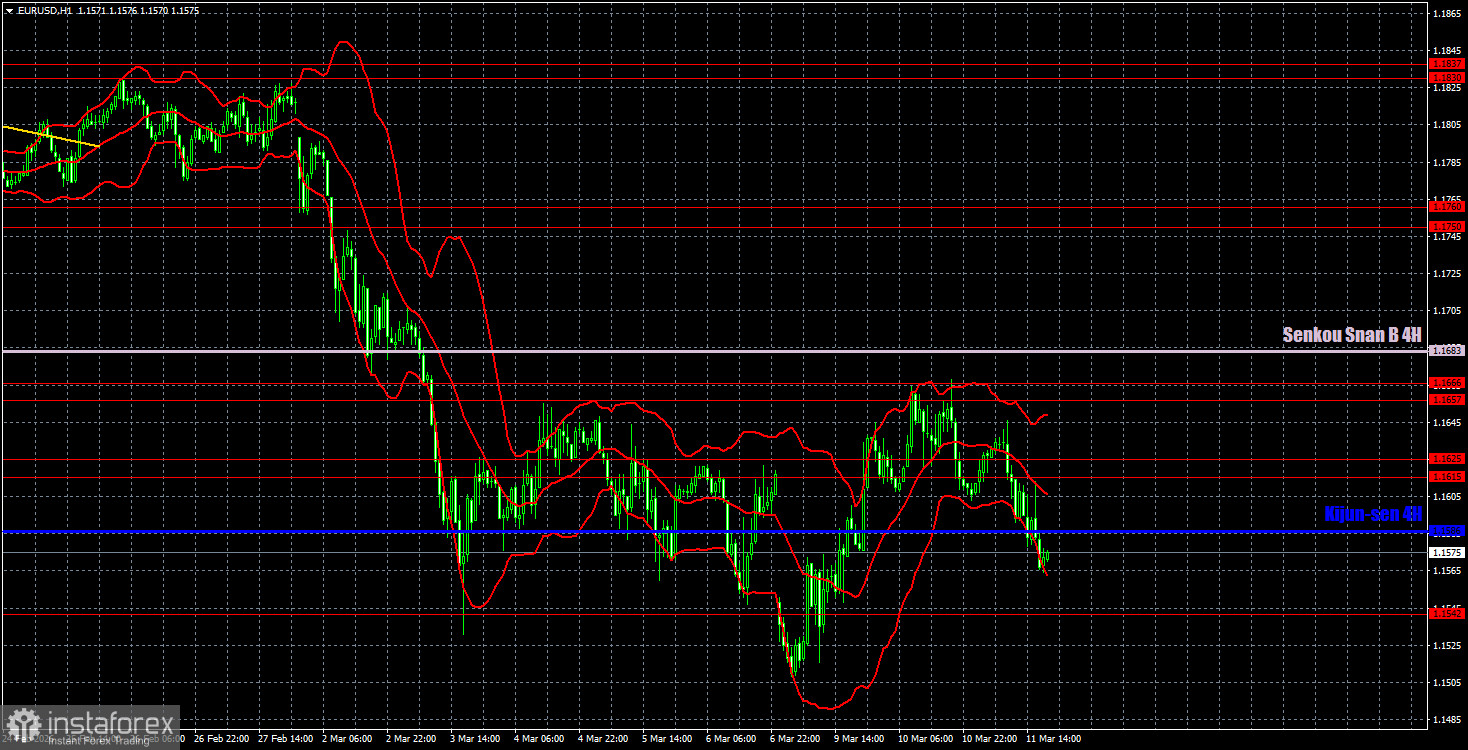Click the 1.1785 price axis value
1468x750 pixels.
pyautogui.click(x=1447, y=162)
